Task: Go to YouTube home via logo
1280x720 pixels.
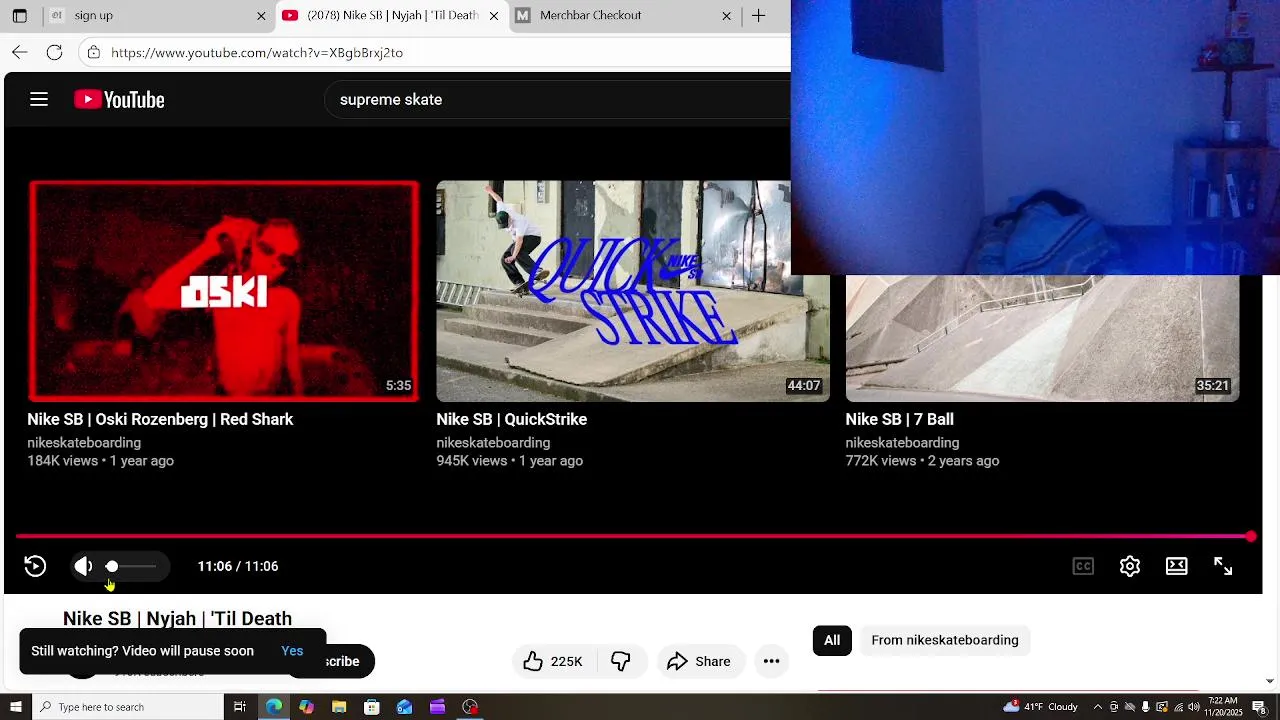Action: point(119,99)
